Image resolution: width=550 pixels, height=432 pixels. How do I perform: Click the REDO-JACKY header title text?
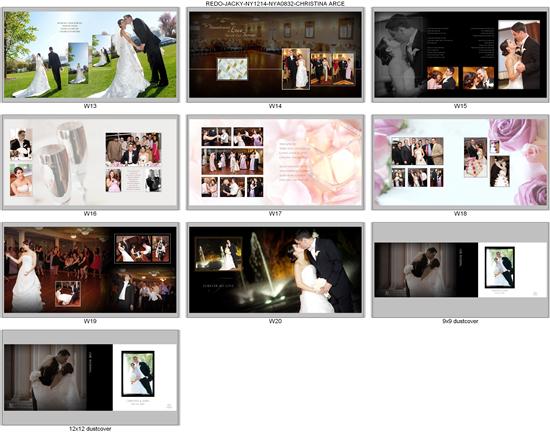click(275, 4)
